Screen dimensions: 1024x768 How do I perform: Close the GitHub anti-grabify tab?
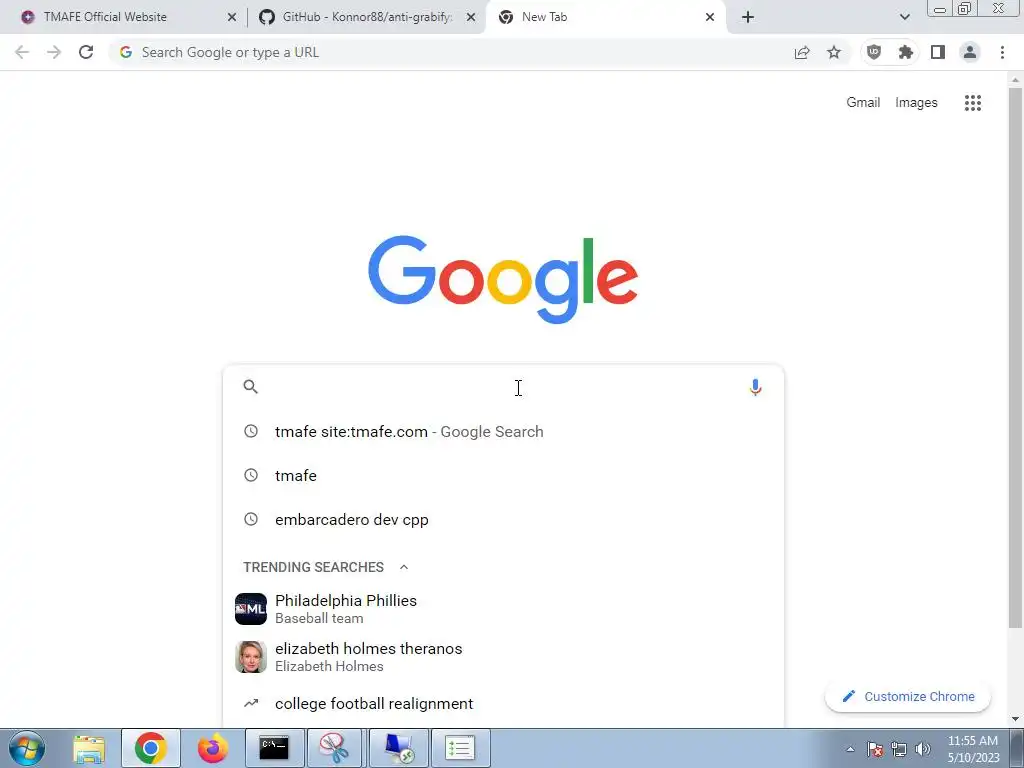click(x=471, y=17)
